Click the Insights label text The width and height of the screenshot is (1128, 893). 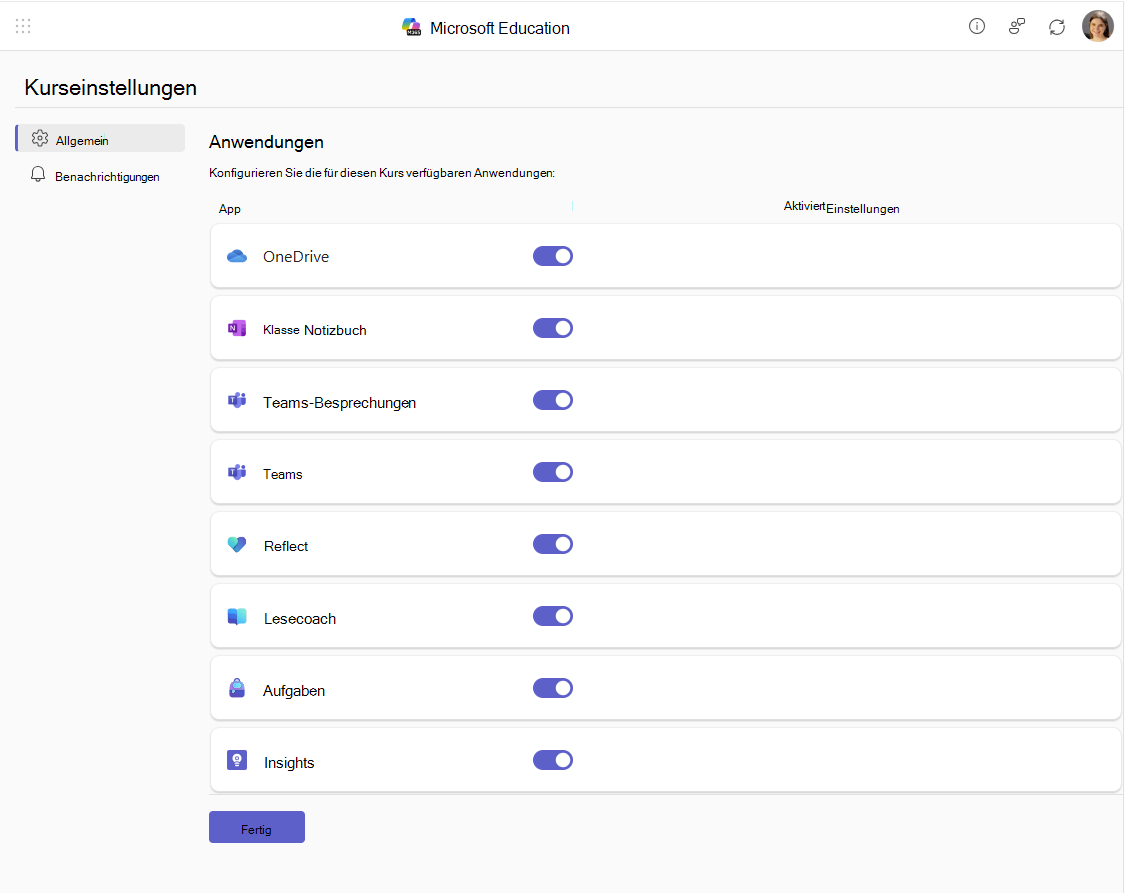coord(289,763)
